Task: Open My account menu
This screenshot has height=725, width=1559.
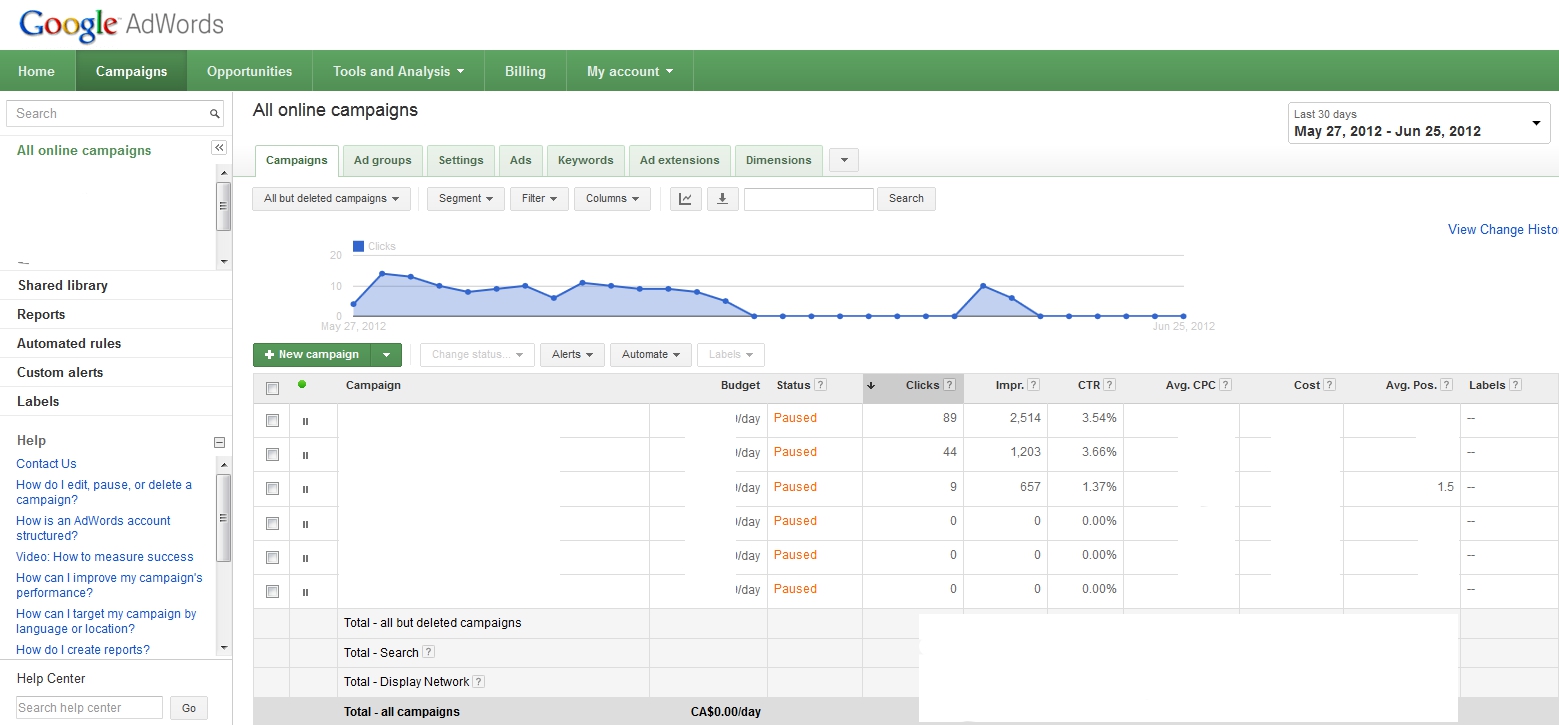Action: 629,71
